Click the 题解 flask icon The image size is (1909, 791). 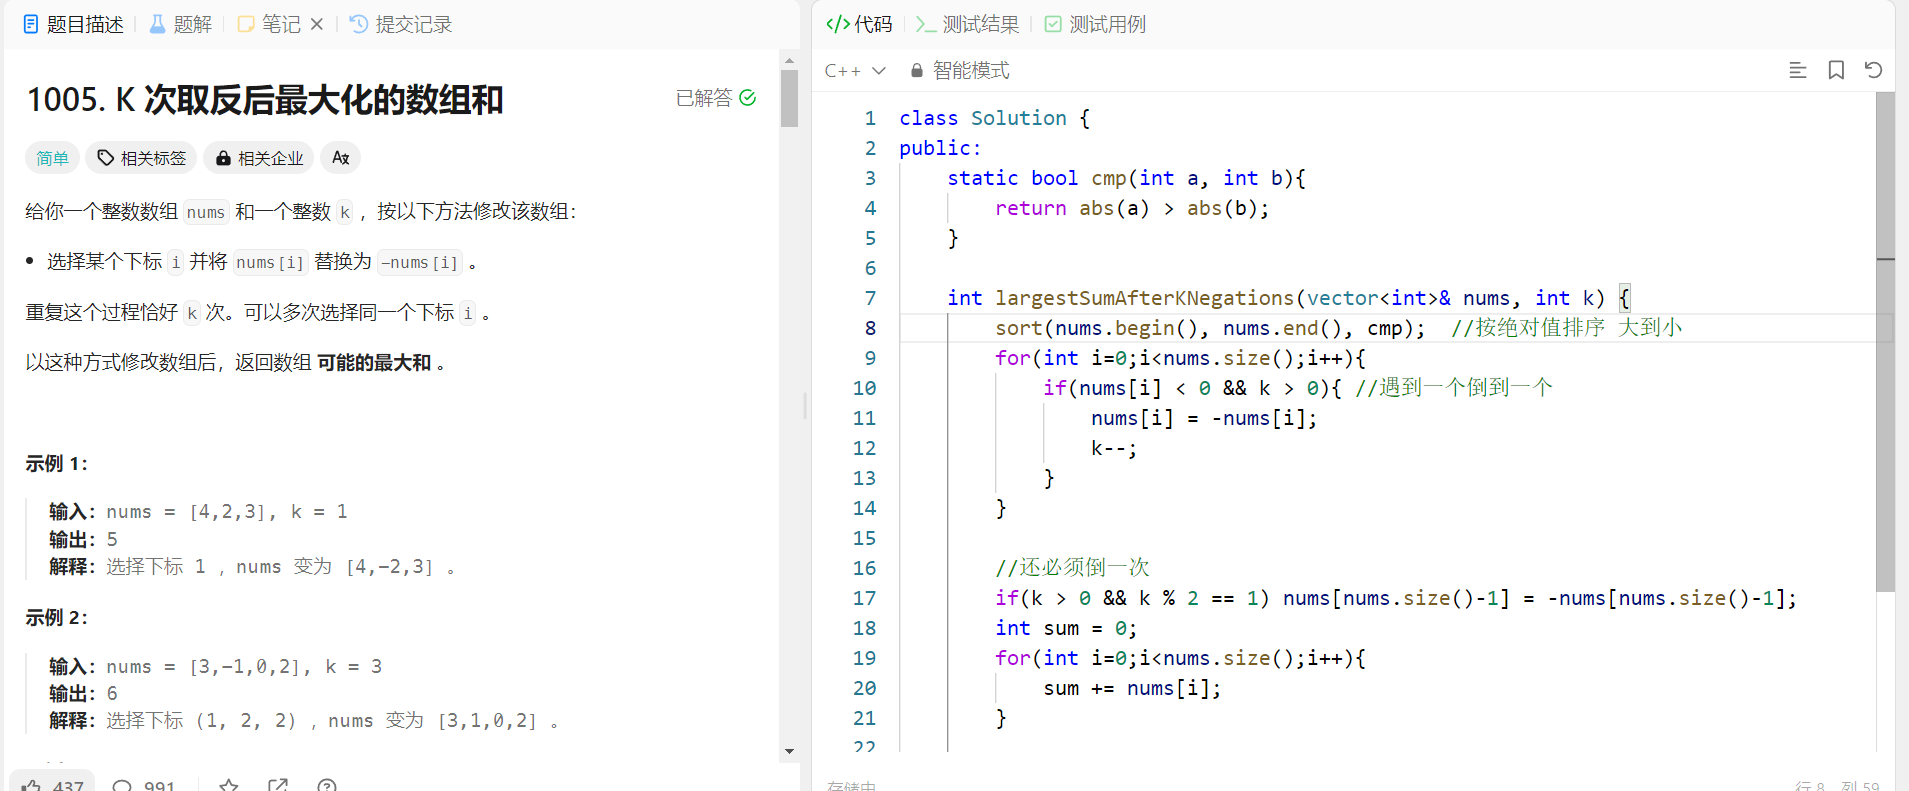click(x=157, y=24)
